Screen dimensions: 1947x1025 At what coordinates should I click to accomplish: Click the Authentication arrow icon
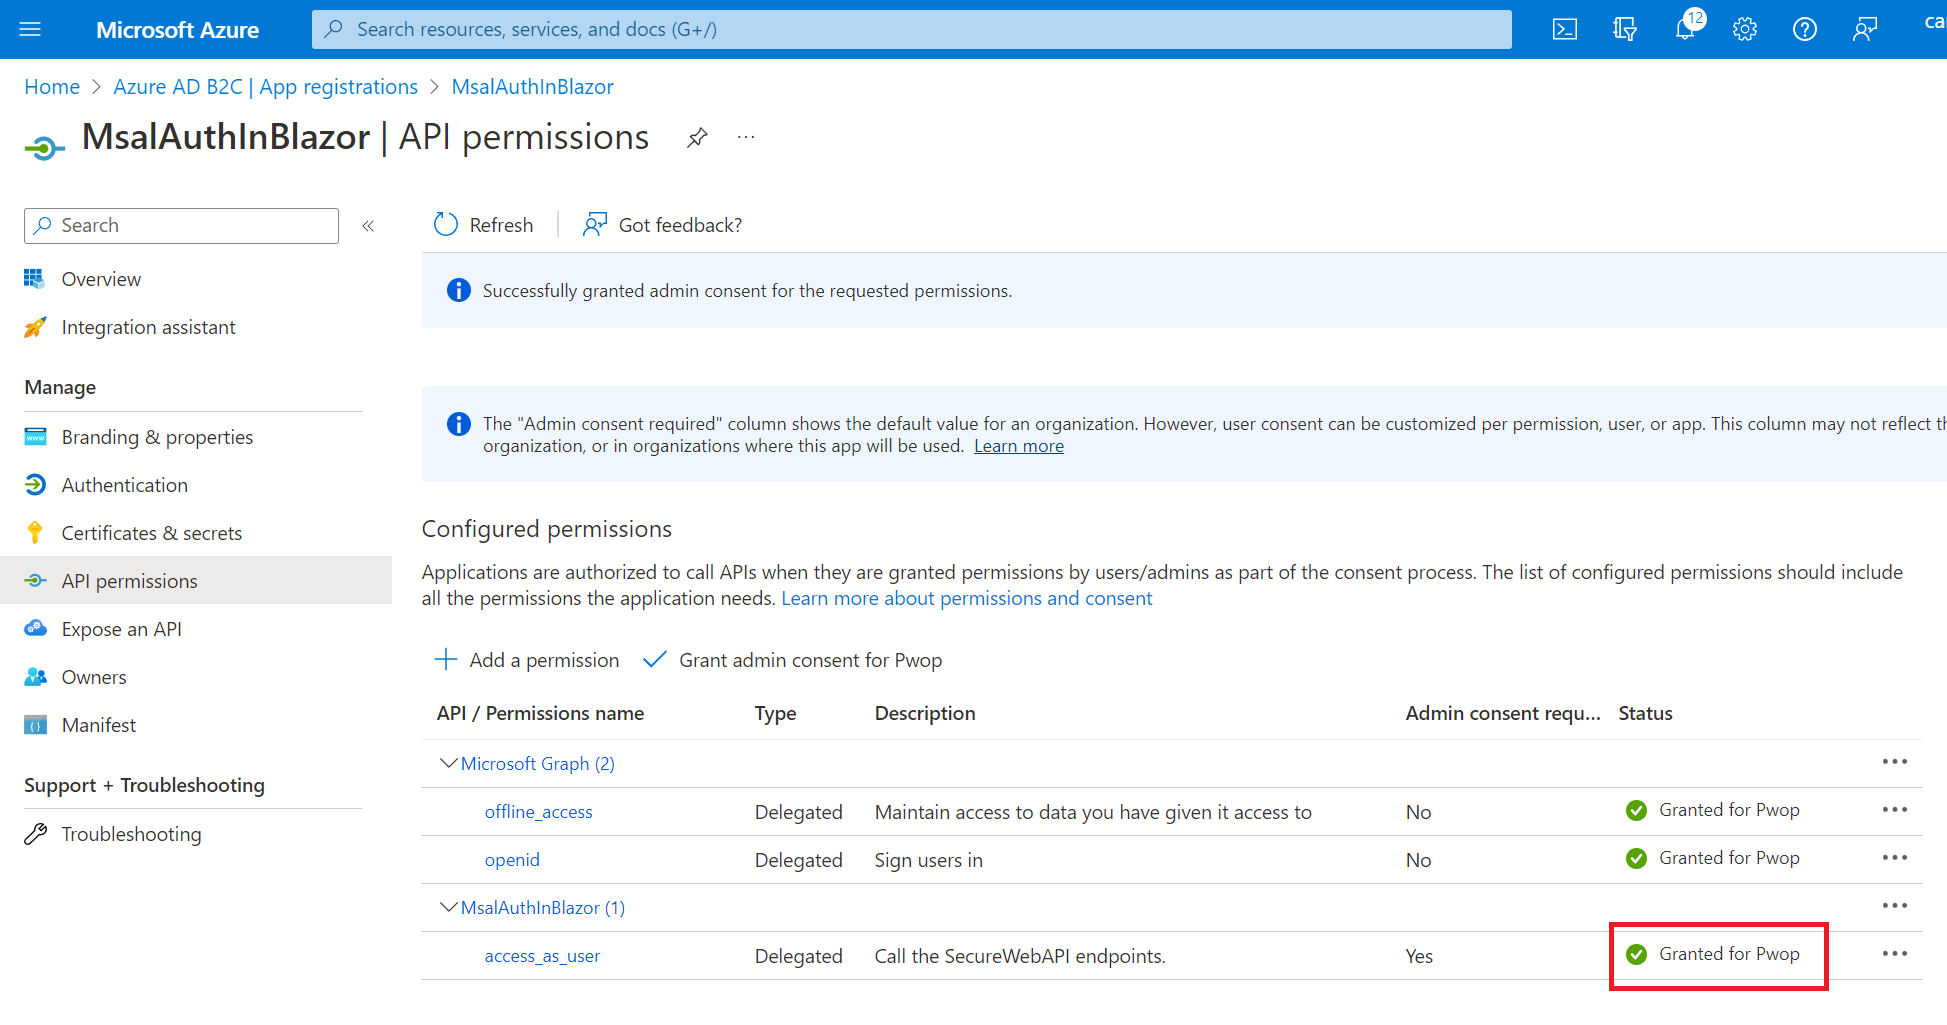click(35, 485)
